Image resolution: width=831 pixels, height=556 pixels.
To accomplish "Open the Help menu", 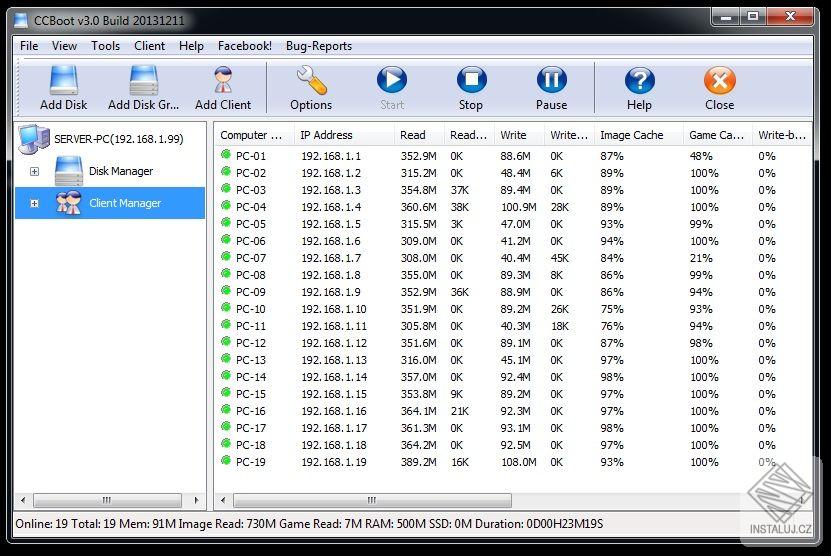I will coord(191,46).
